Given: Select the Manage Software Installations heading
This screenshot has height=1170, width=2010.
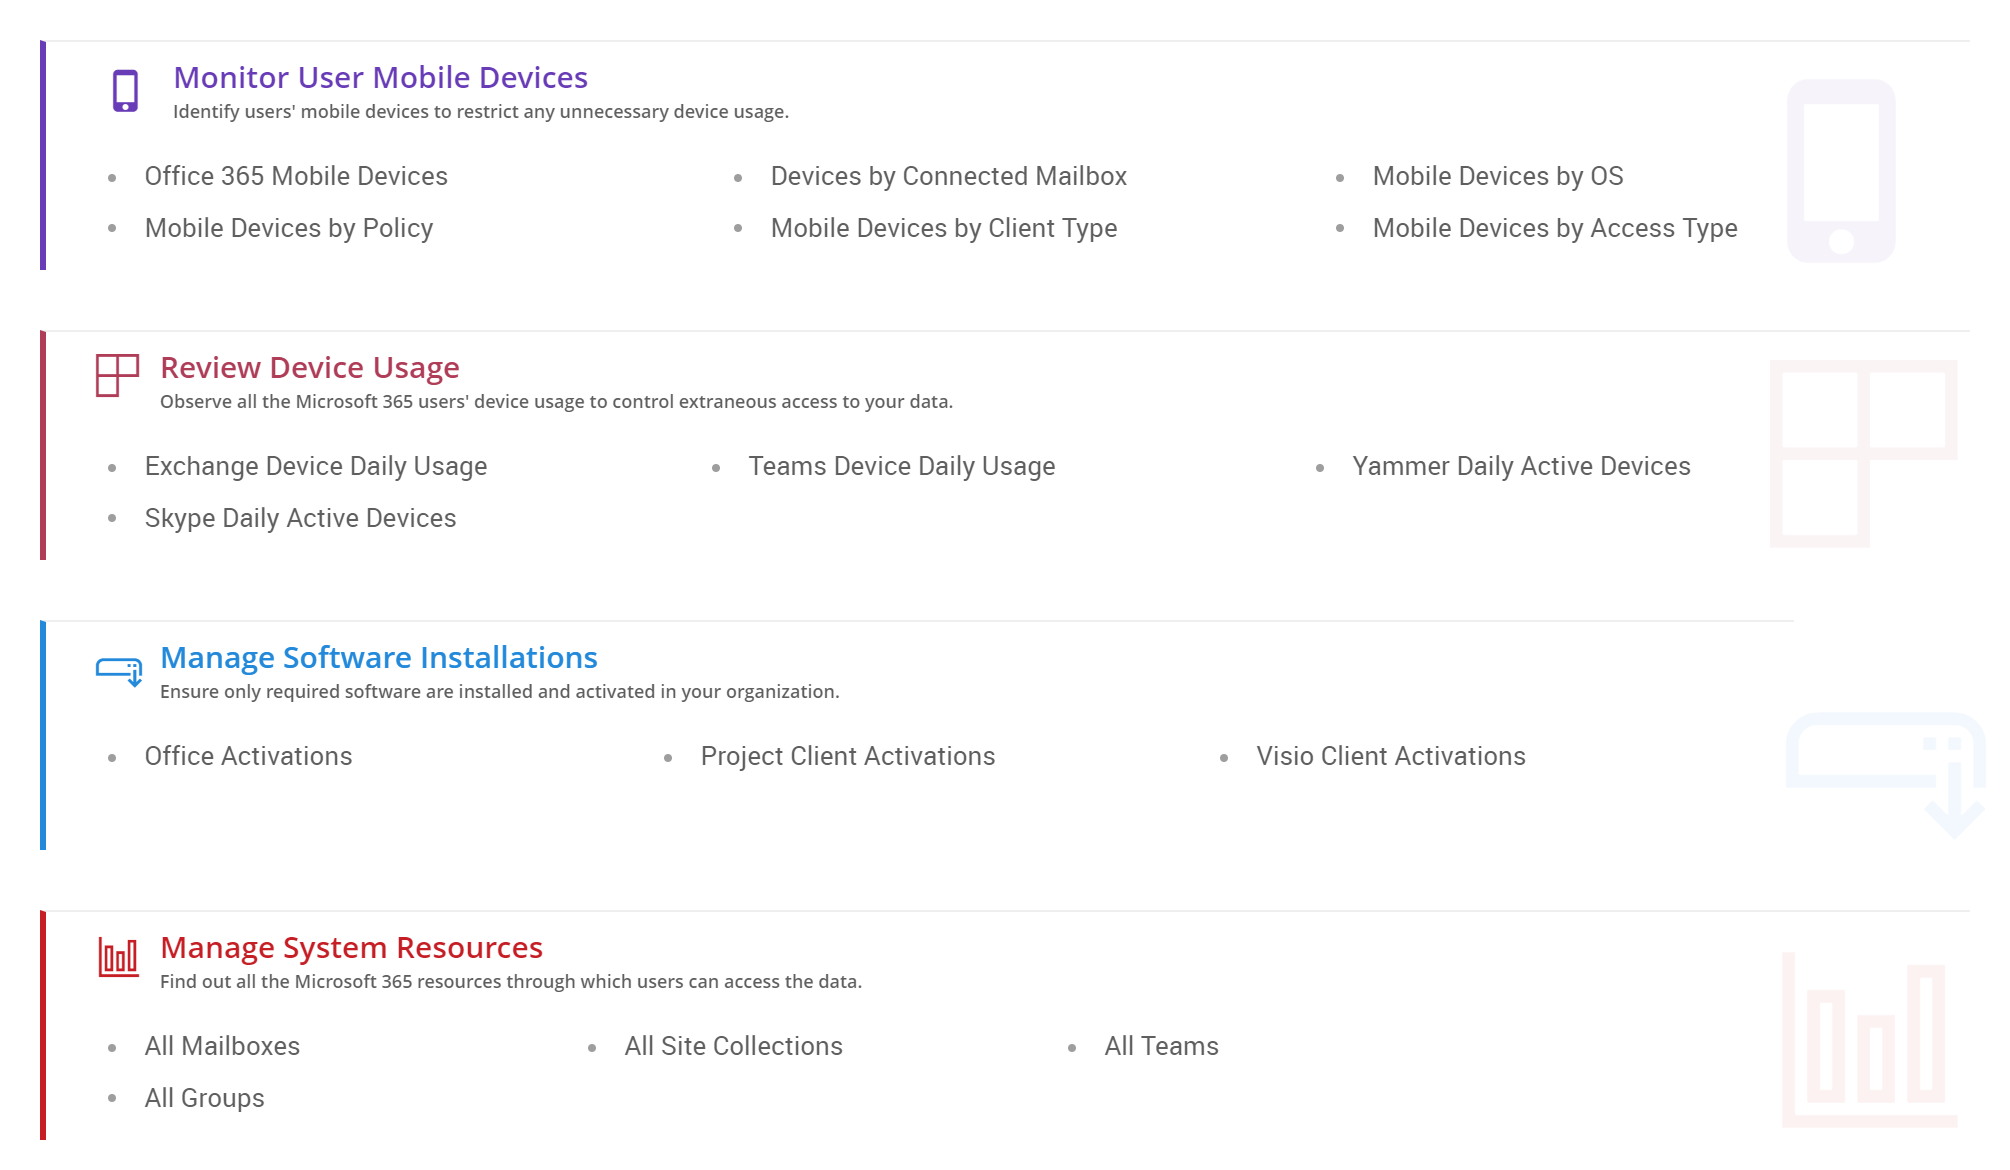Looking at the screenshot, I should (x=378, y=657).
